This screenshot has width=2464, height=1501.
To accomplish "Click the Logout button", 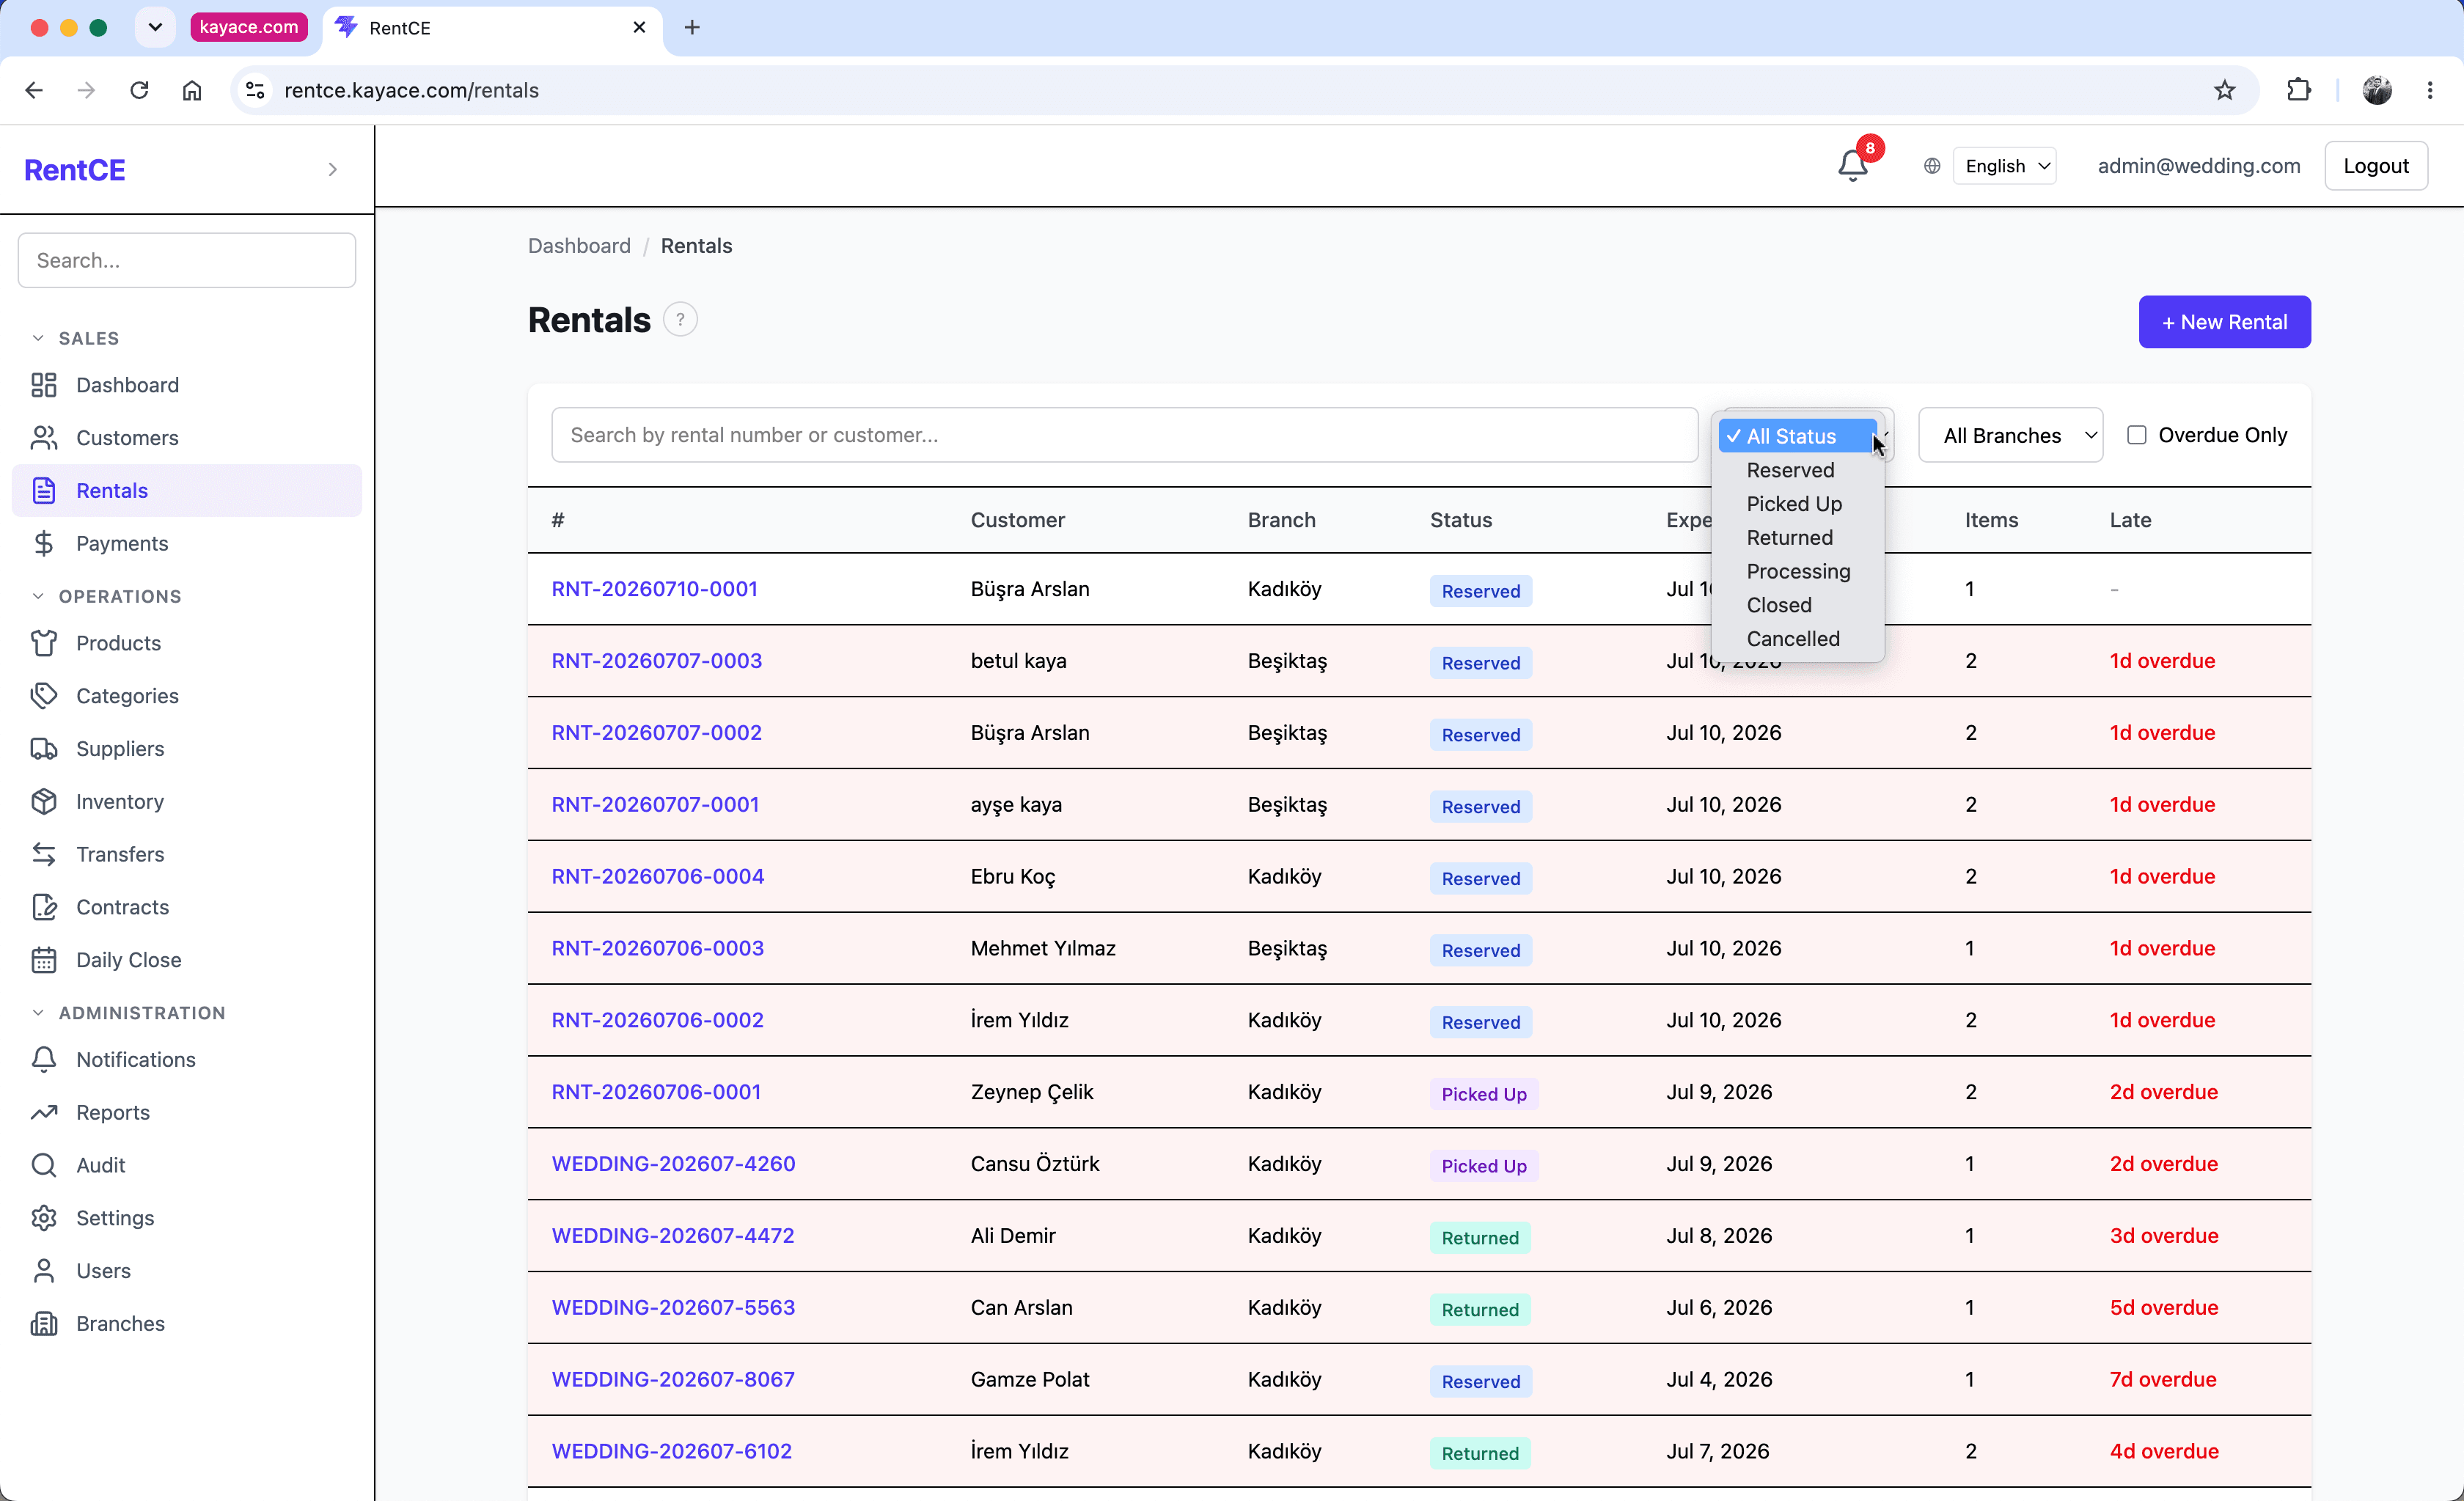I will [x=2375, y=166].
